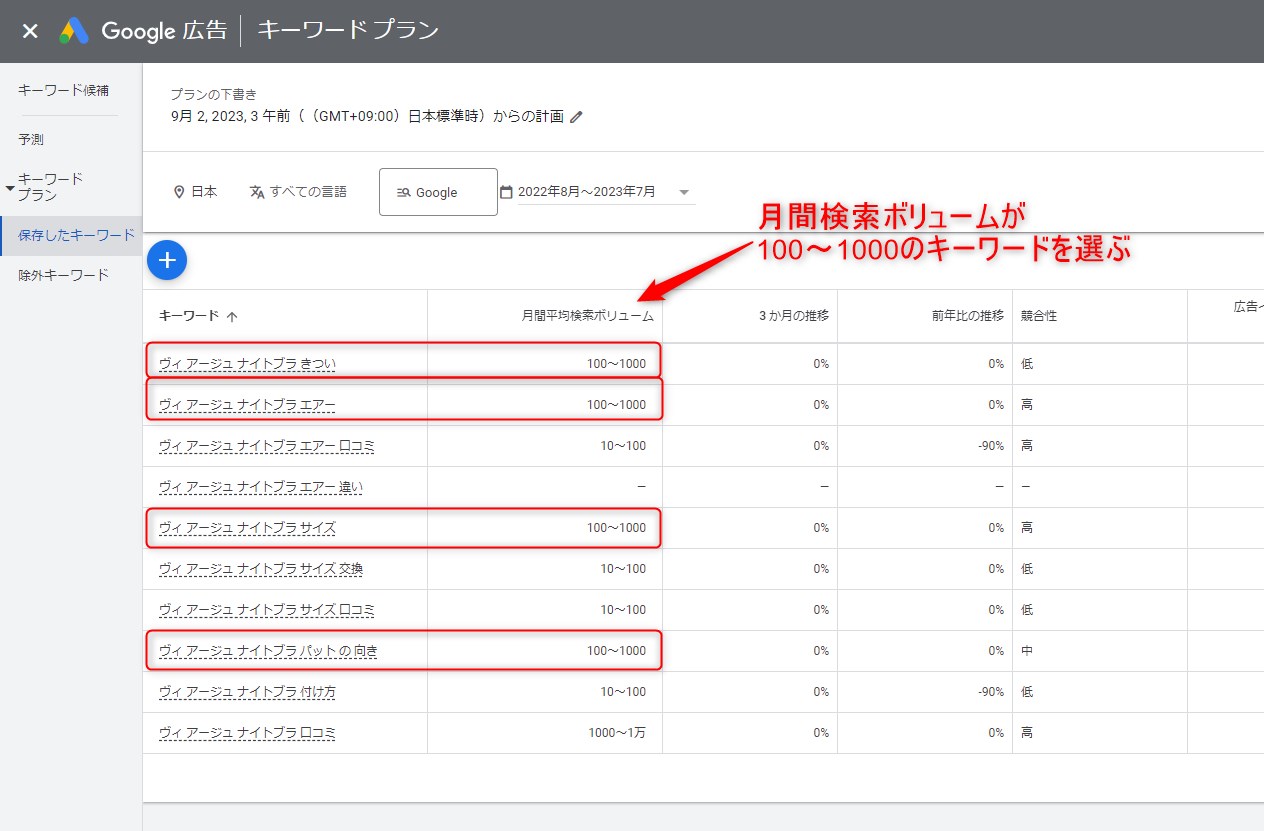Click the 2022年8月～2023年7月 date range
1264x831 pixels.
coord(587,192)
